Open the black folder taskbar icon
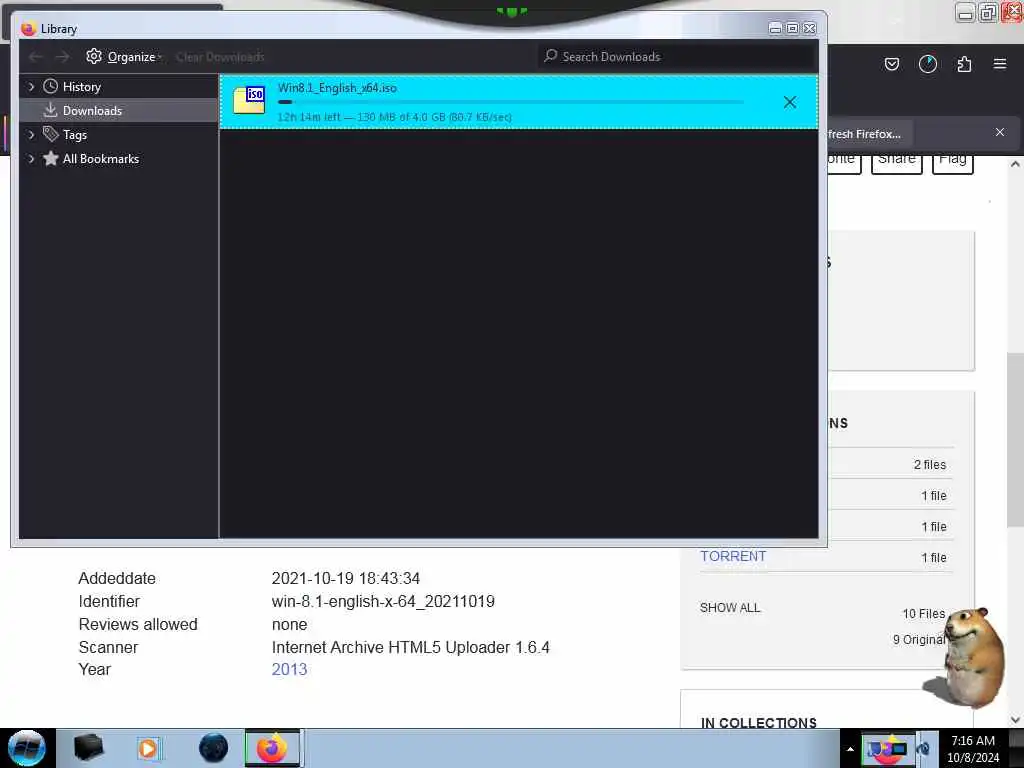Screen dimensions: 1024x768 click(88, 748)
